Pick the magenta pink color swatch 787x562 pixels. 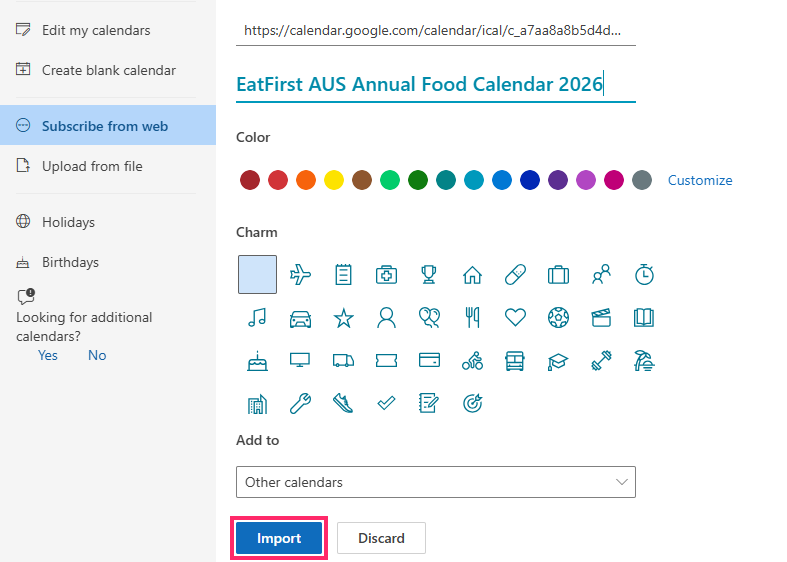[x=614, y=180]
